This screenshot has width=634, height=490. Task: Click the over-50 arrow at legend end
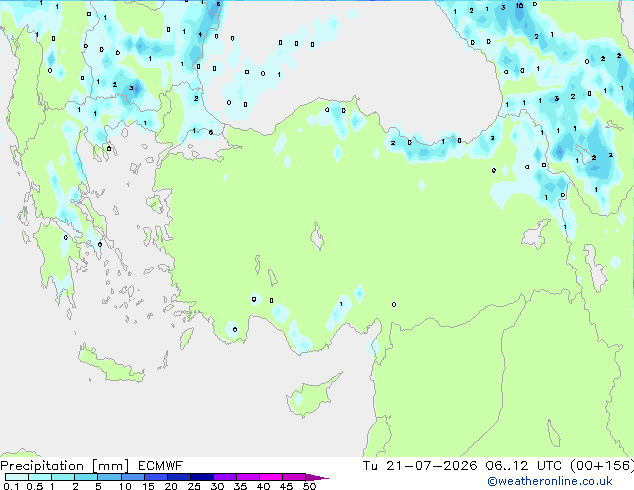coord(317,477)
